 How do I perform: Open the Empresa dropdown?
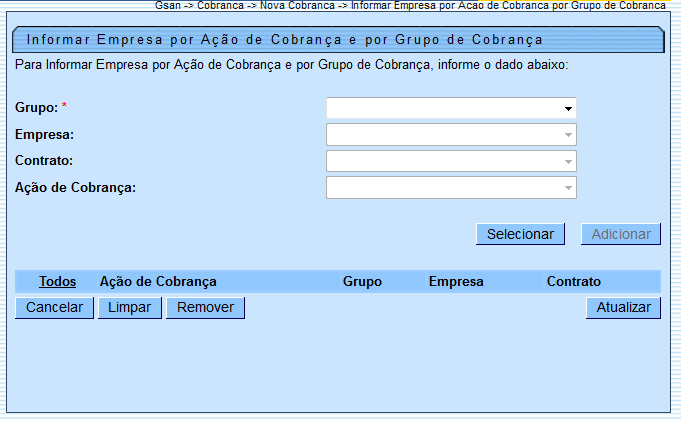pyautogui.click(x=451, y=134)
